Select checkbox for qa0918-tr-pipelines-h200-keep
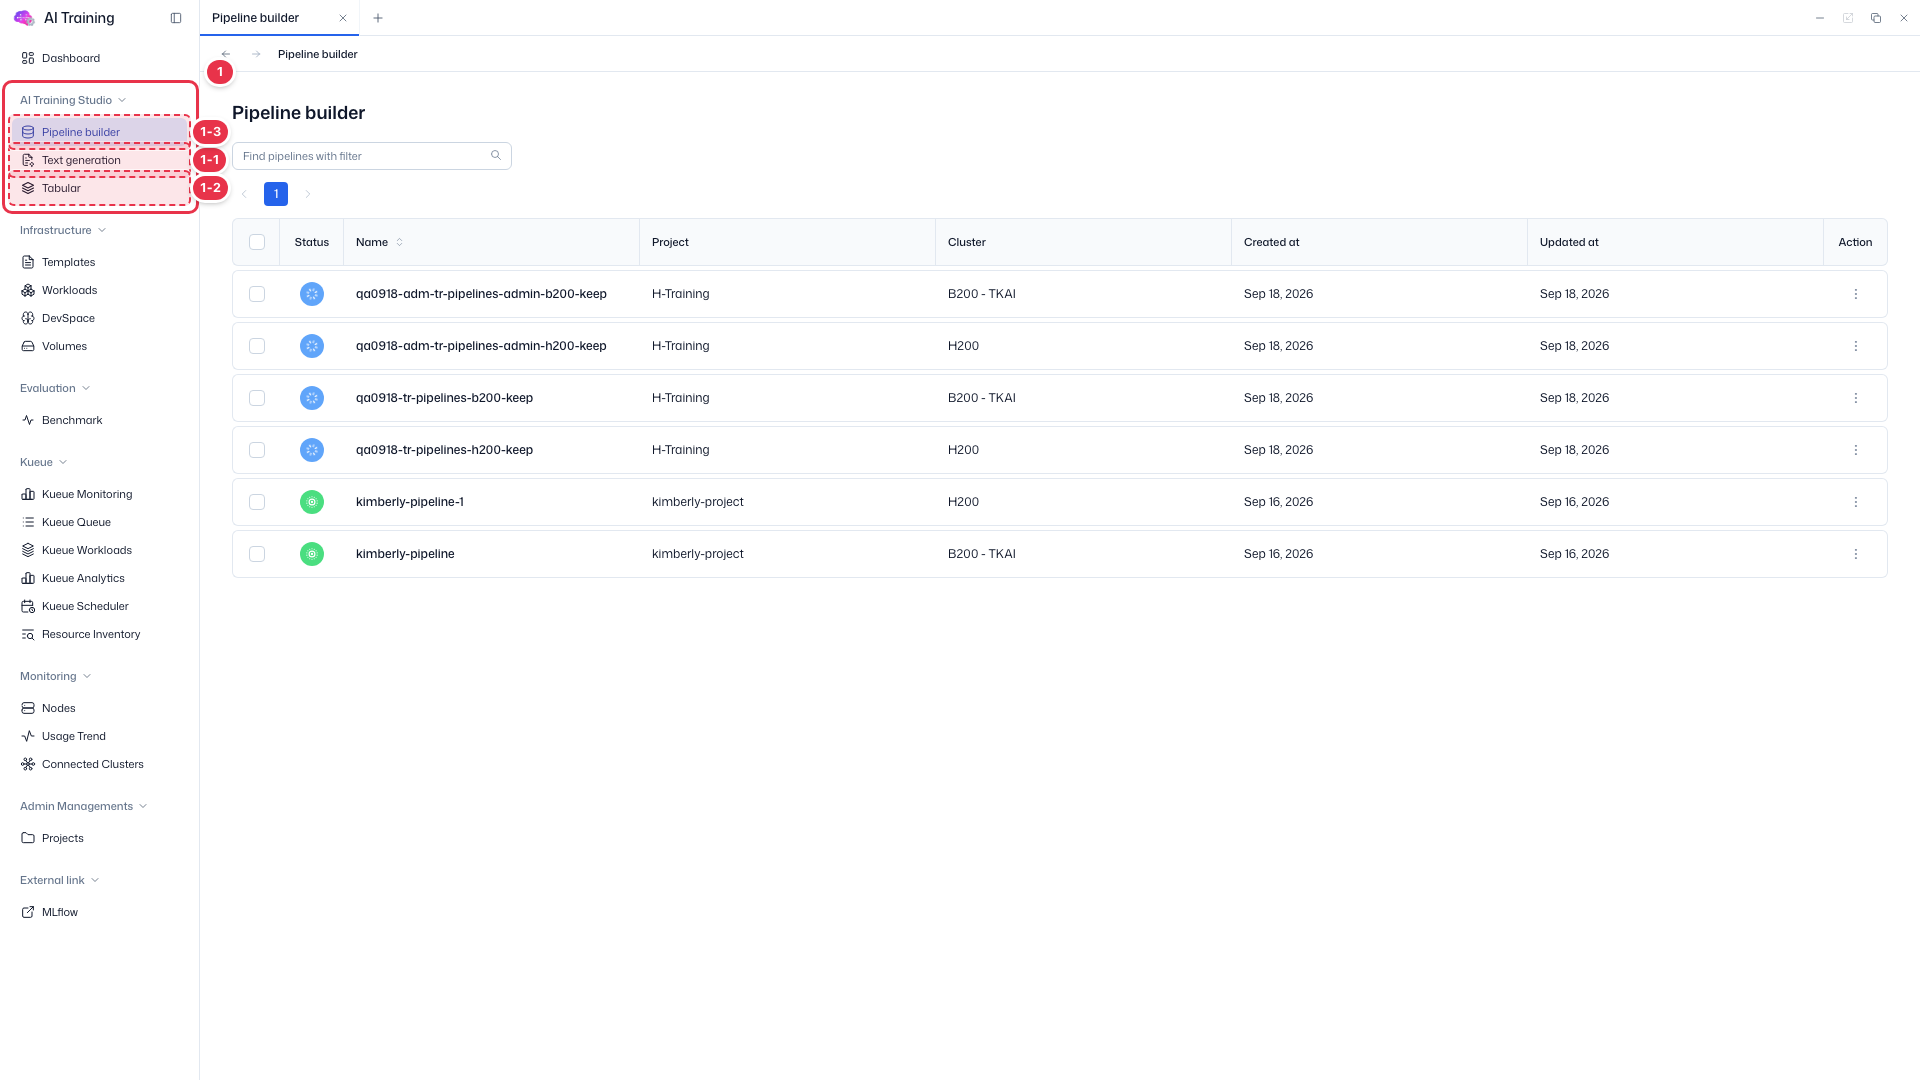 pos(257,450)
